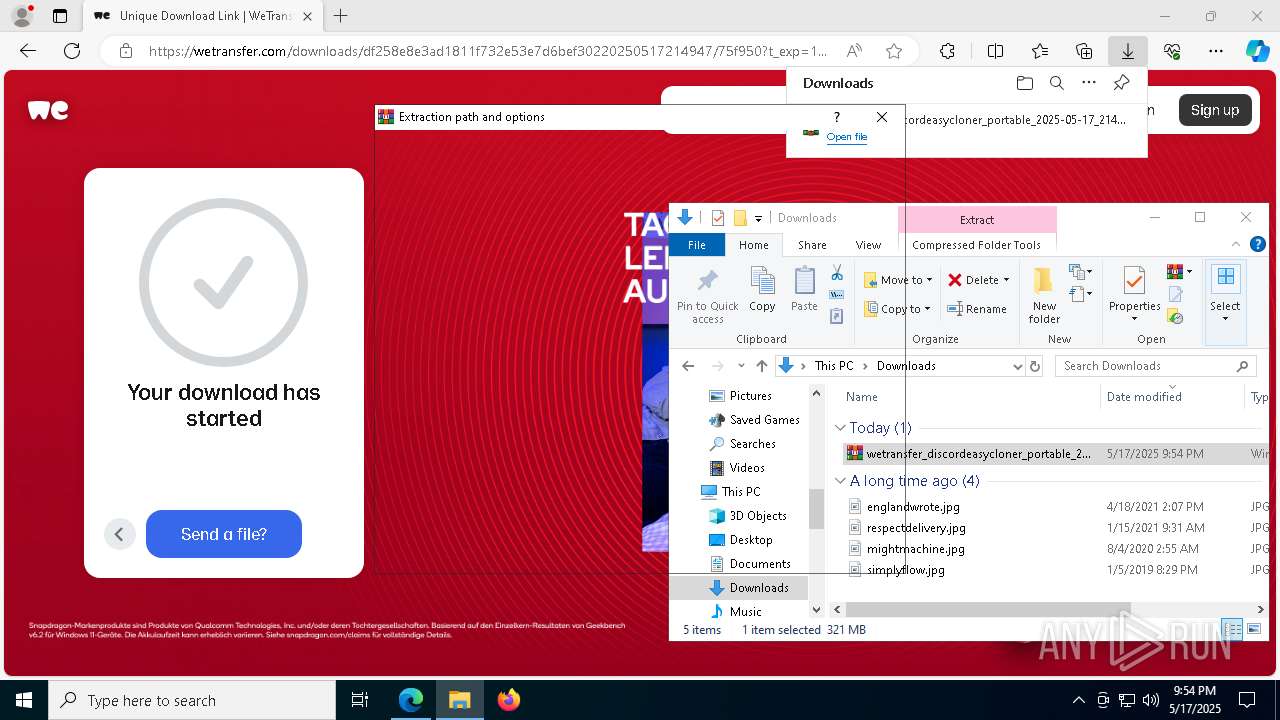The width and height of the screenshot is (1280, 720).
Task: Click the Search Downloads field
Action: [1156, 366]
